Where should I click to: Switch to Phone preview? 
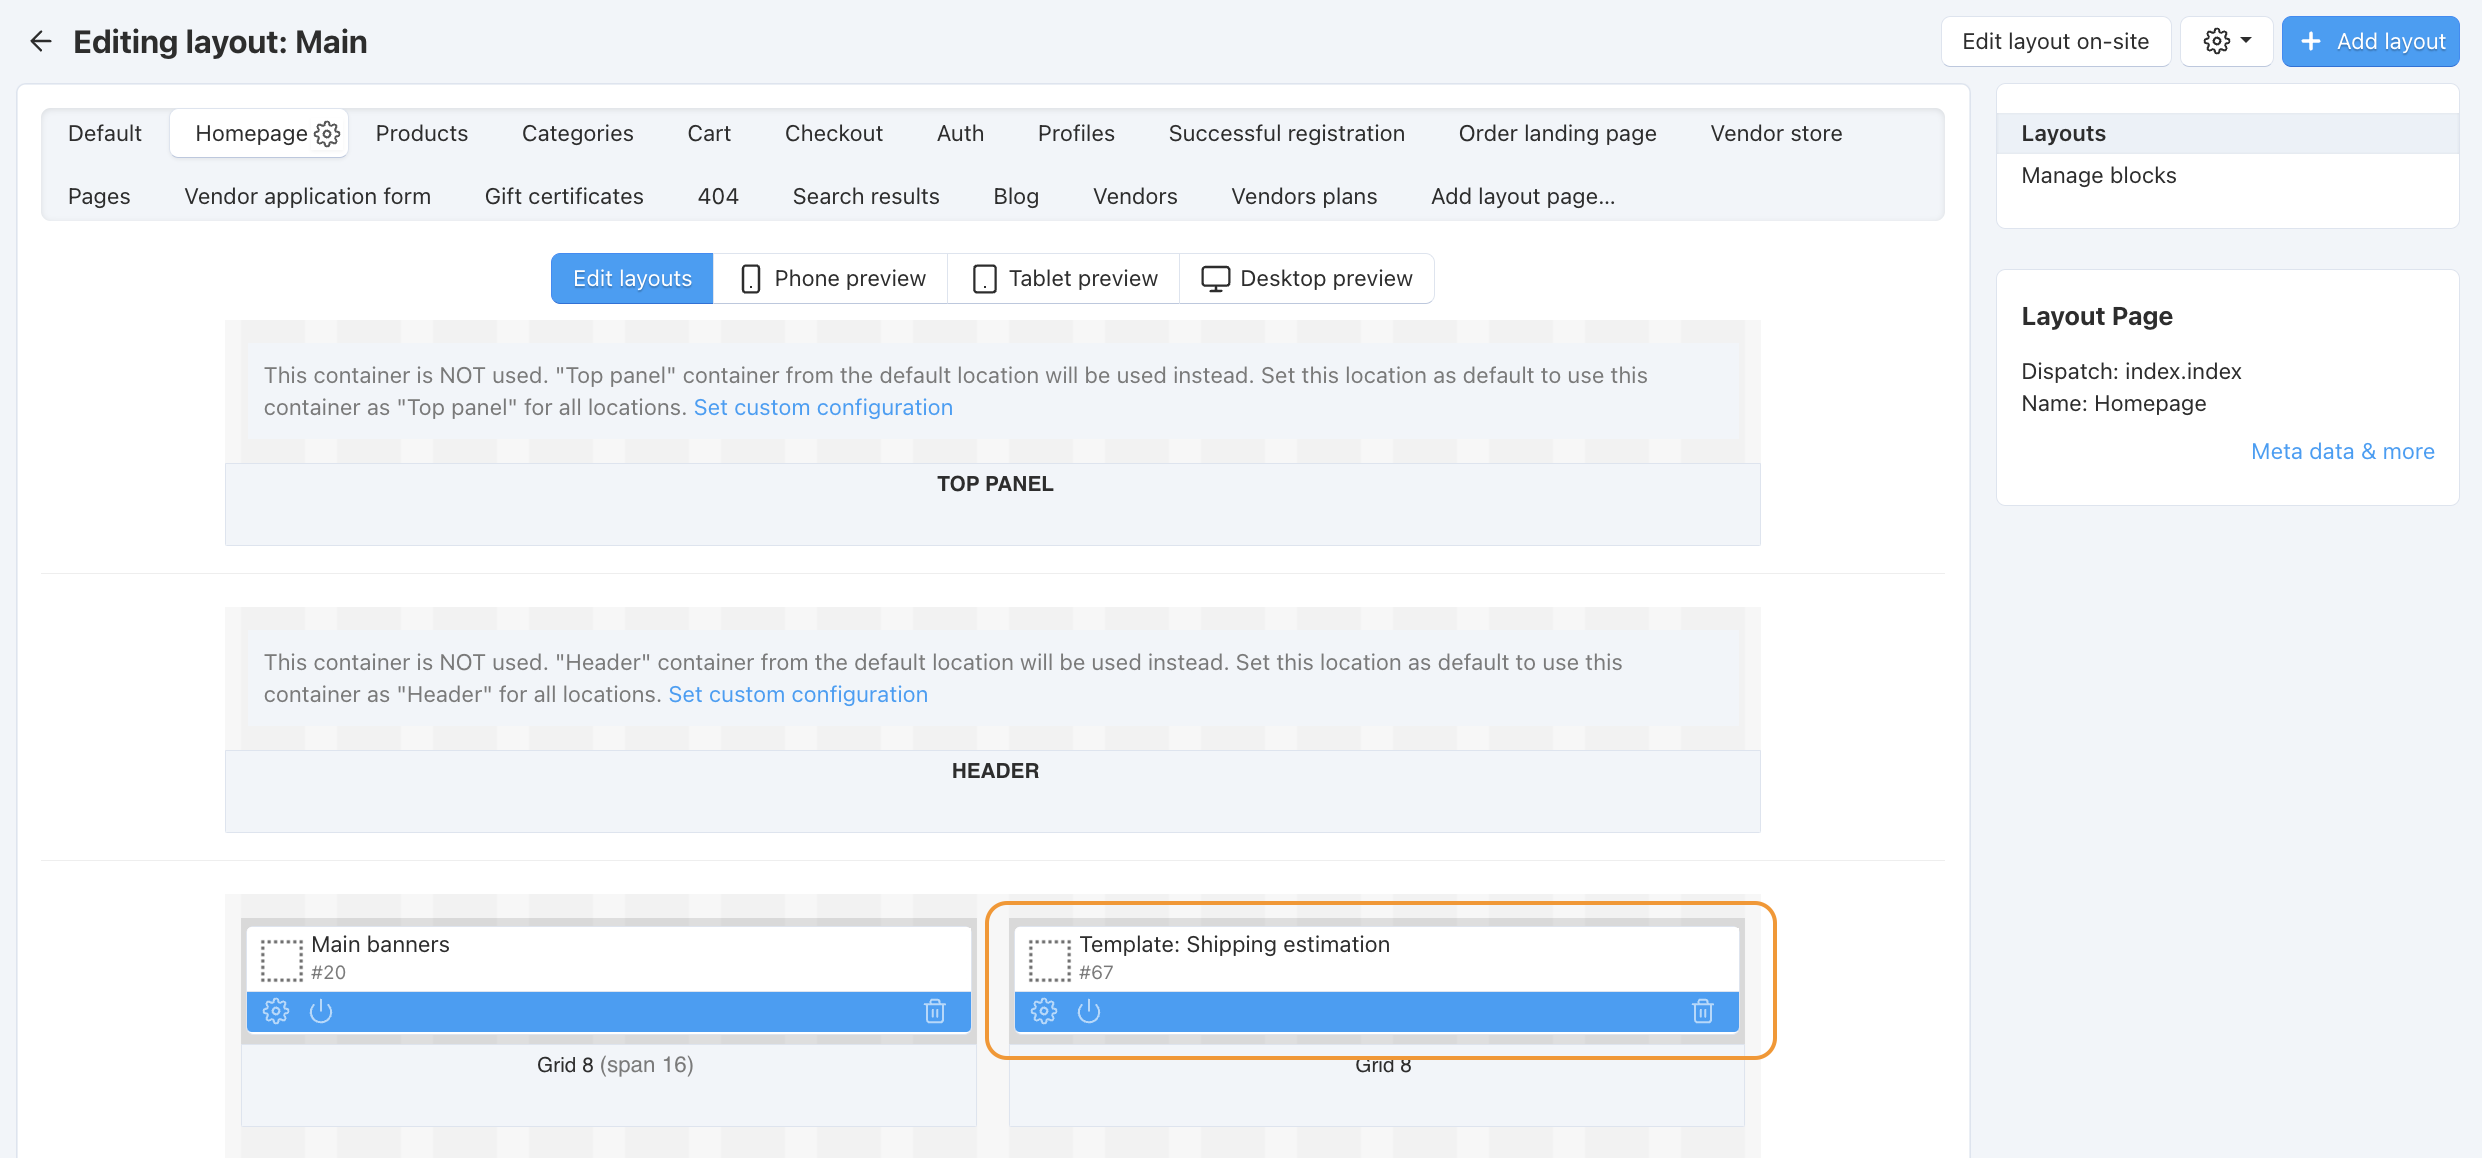click(x=831, y=278)
